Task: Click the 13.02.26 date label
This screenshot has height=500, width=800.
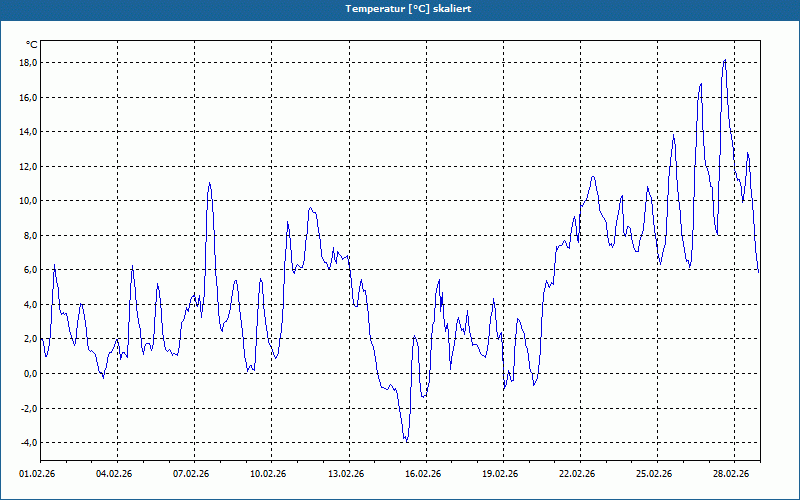Action: tap(346, 474)
